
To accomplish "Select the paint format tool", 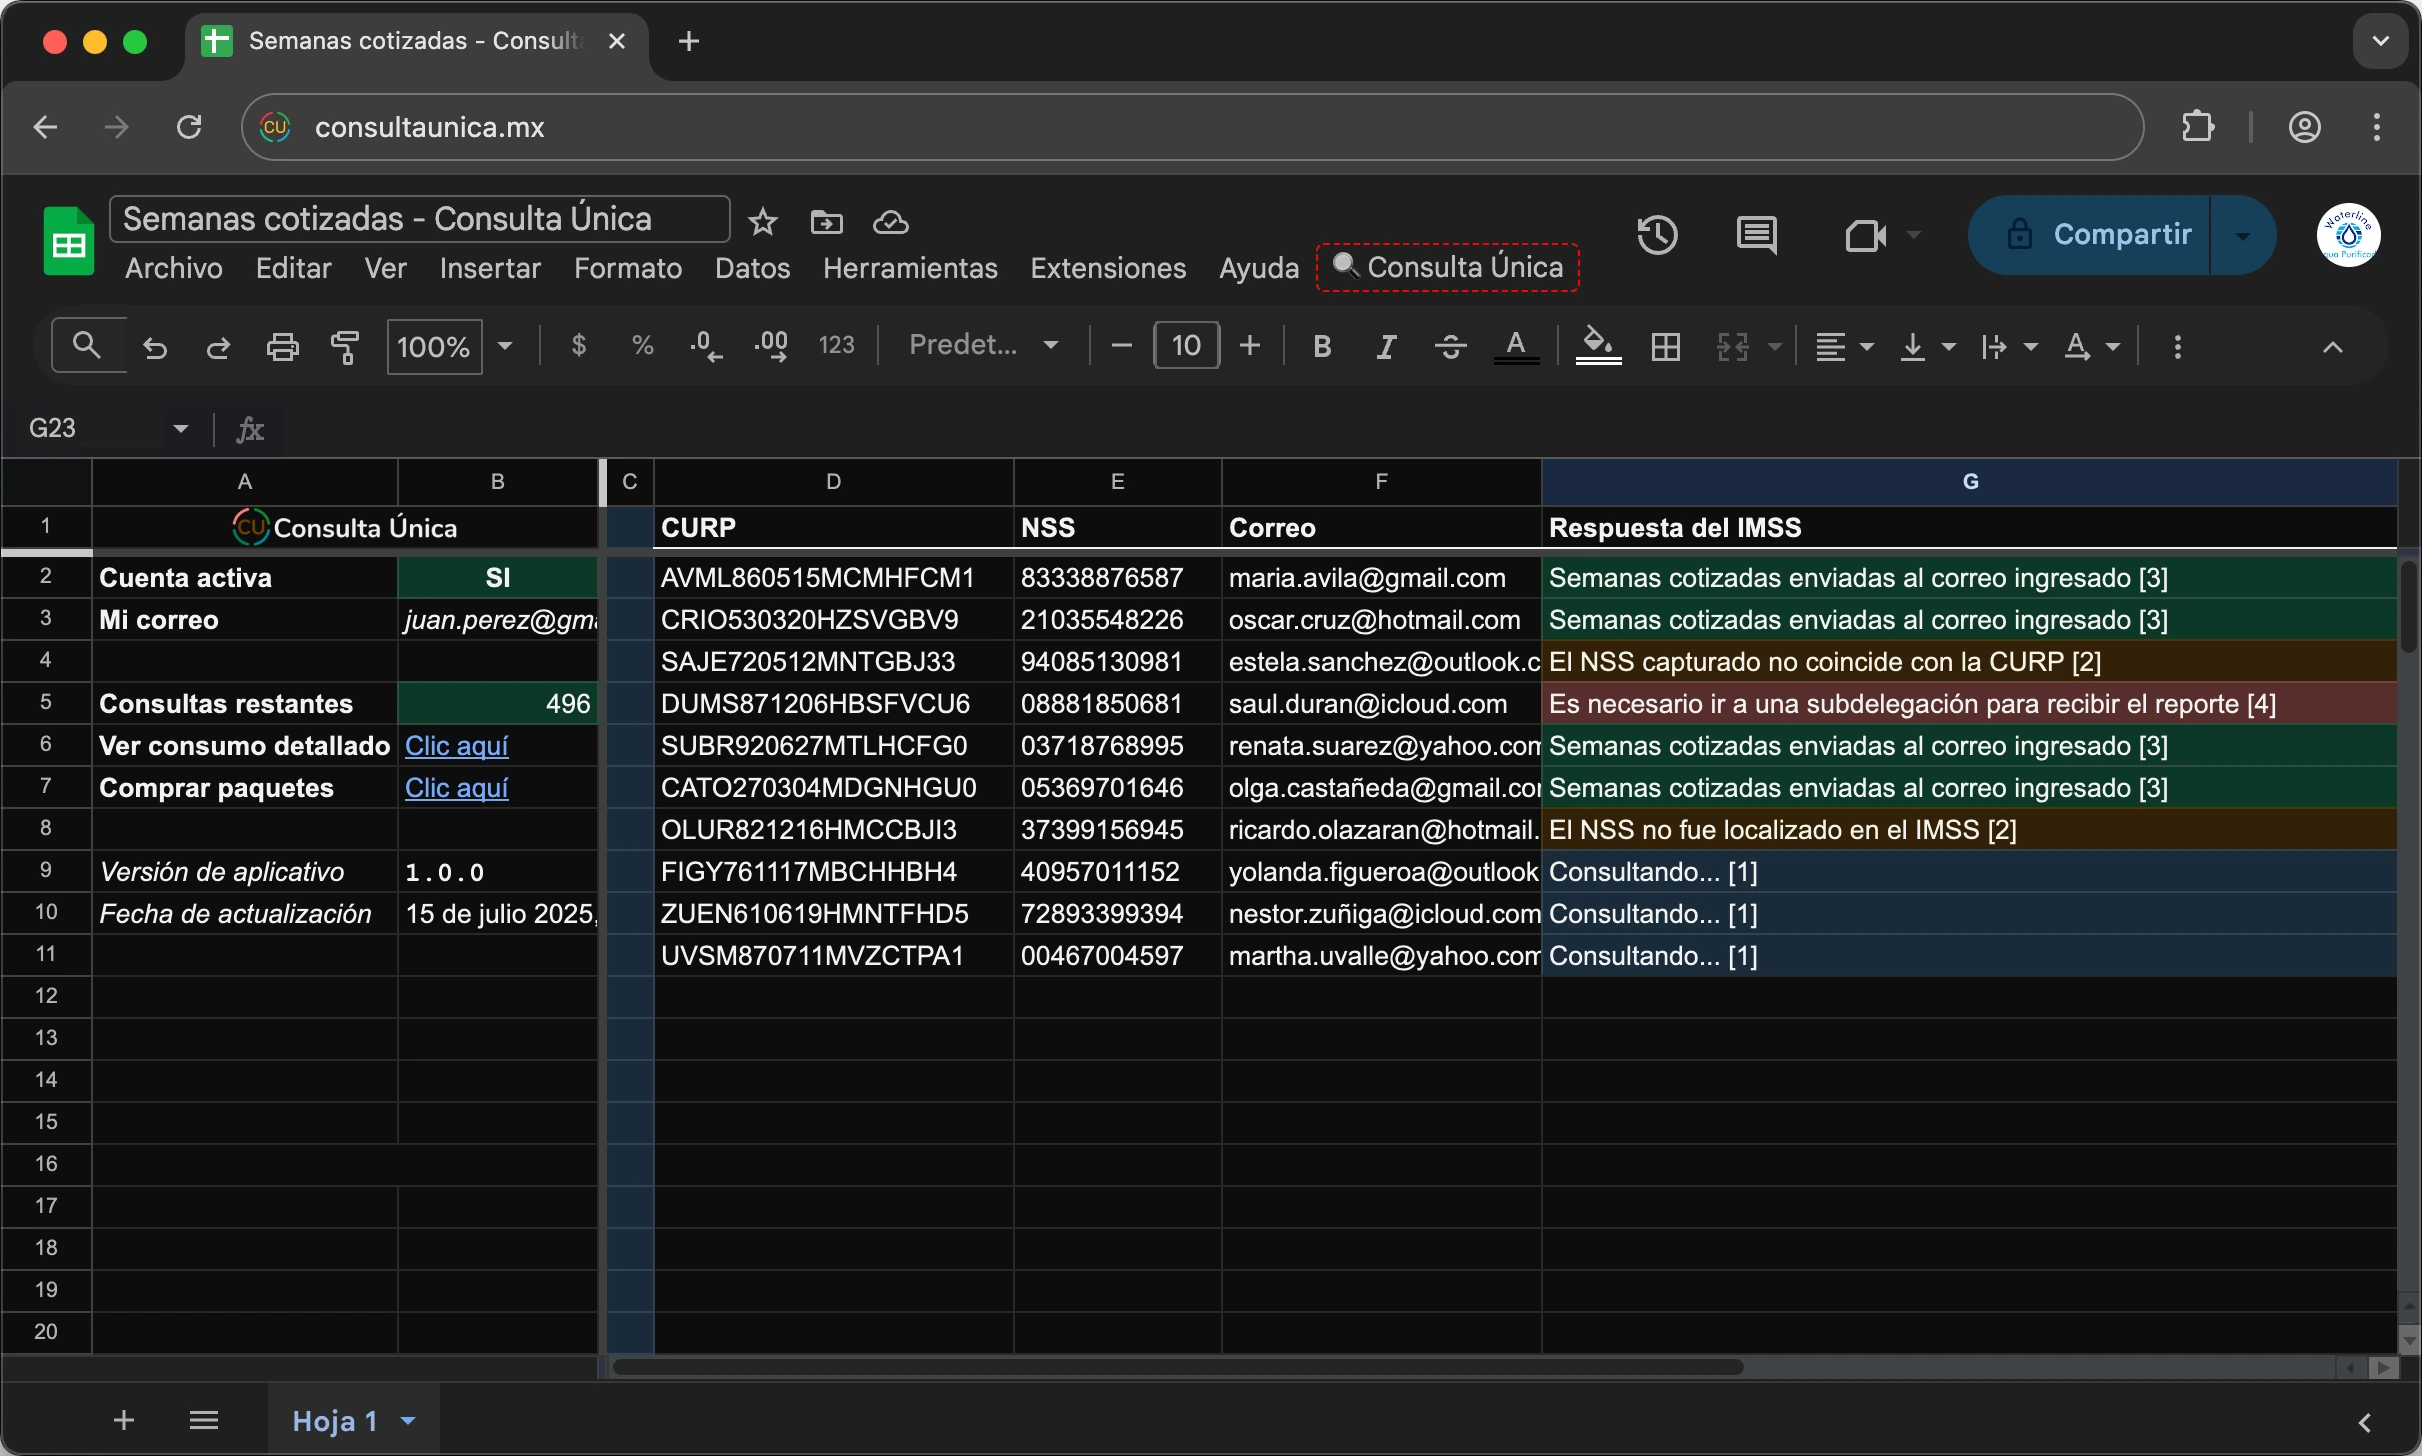I will 345,347.
